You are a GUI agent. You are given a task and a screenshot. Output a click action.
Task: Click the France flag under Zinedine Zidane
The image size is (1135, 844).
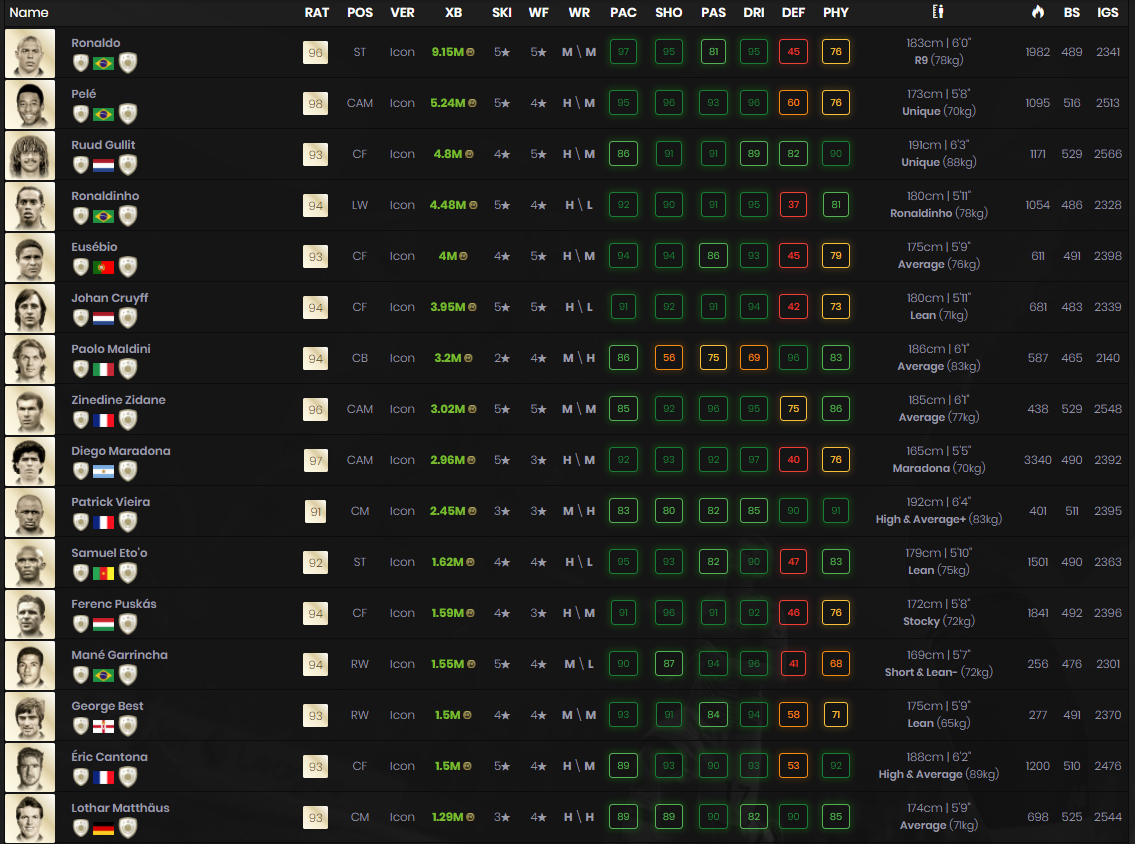click(x=104, y=421)
